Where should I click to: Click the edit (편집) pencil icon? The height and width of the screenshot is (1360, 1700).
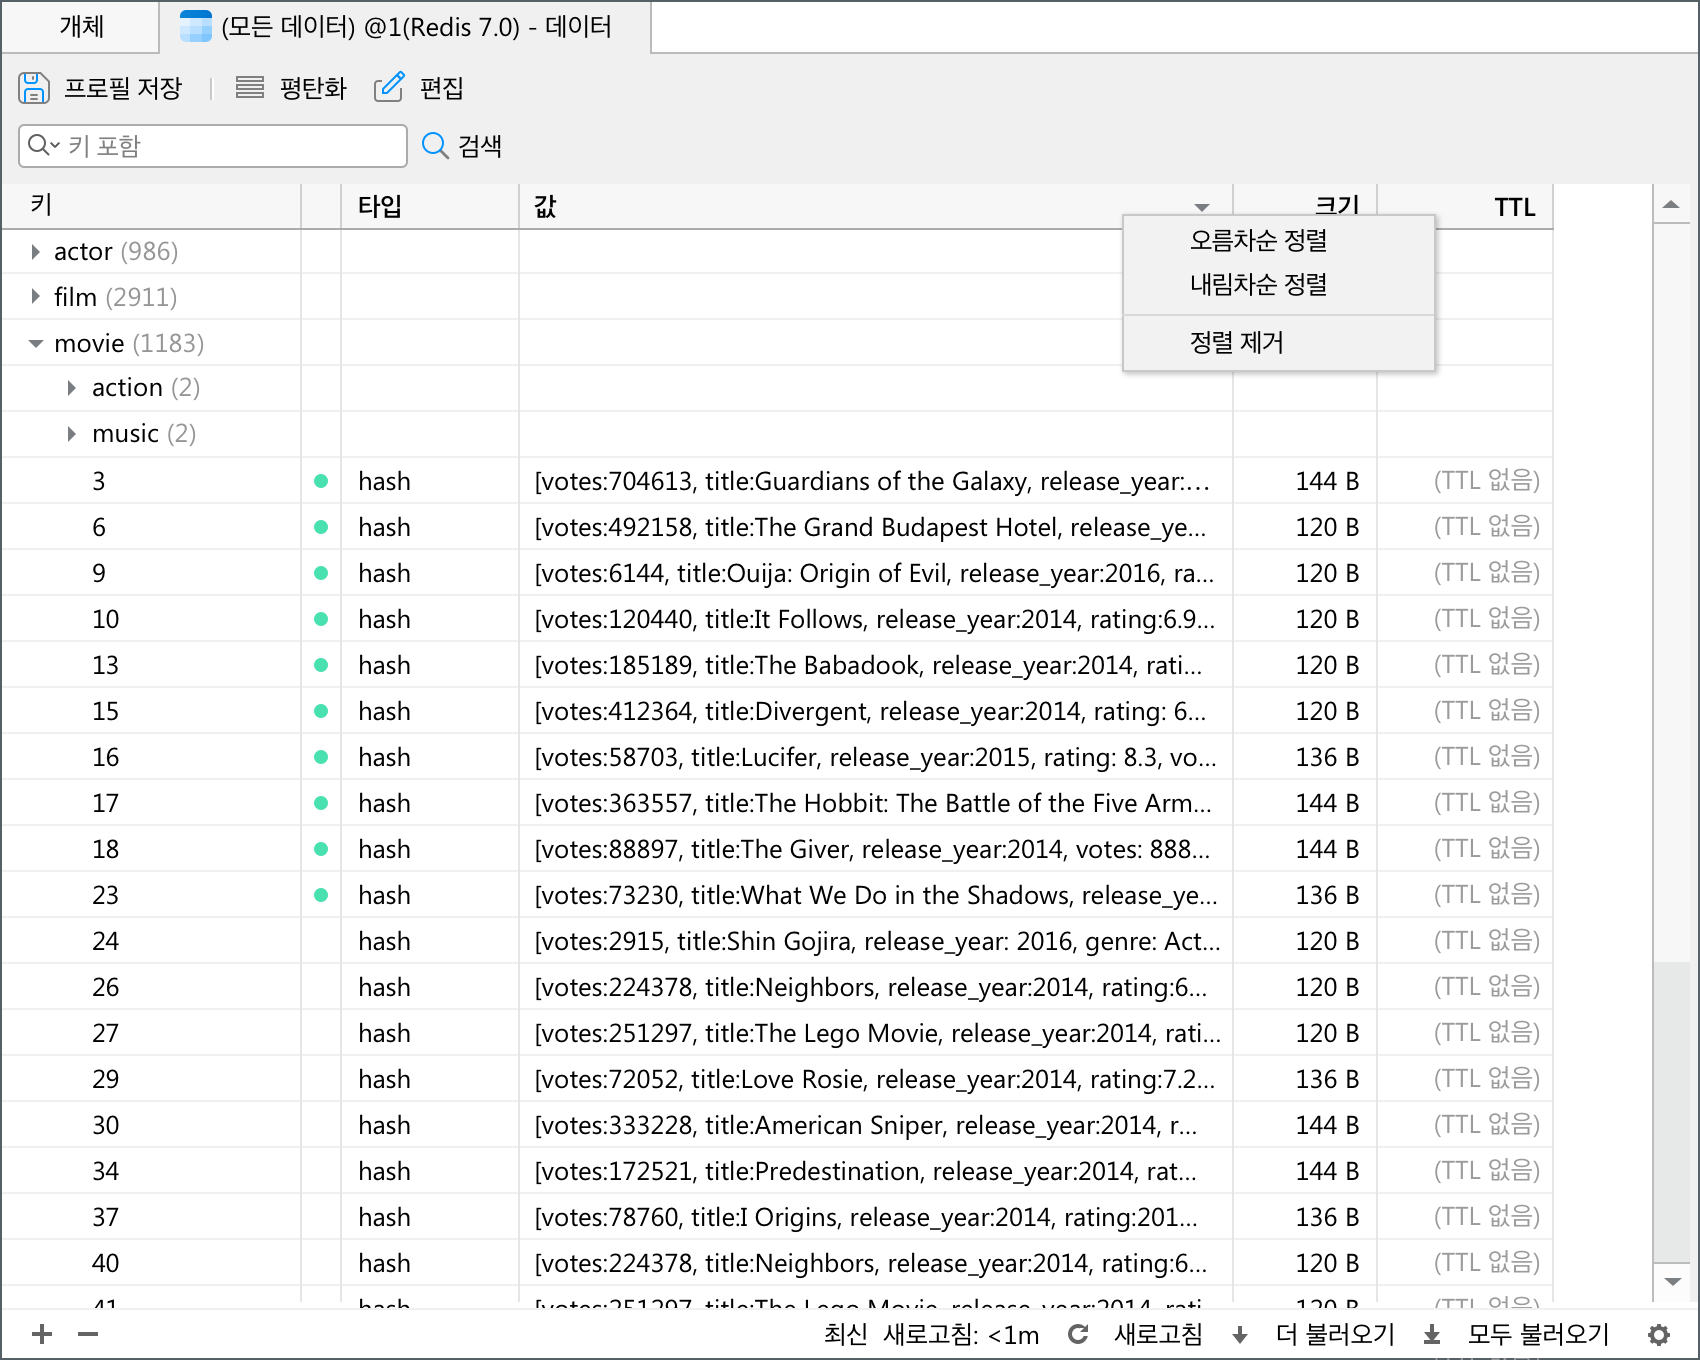click(x=389, y=87)
